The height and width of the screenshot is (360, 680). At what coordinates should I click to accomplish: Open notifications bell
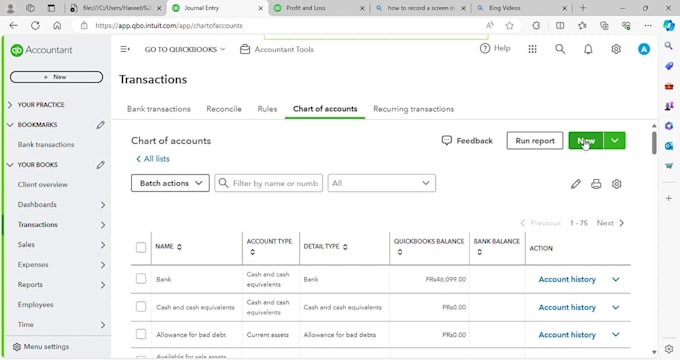(x=588, y=49)
